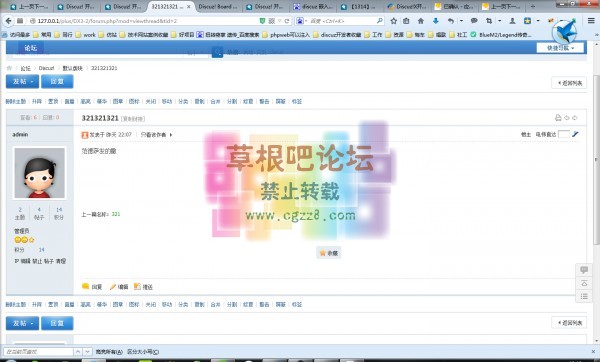Image resolution: width=600 pixels, height=362 pixels.
Task: Open the dropdown arrow beside the undo icon
Action: pyautogui.click(x=461, y=21)
